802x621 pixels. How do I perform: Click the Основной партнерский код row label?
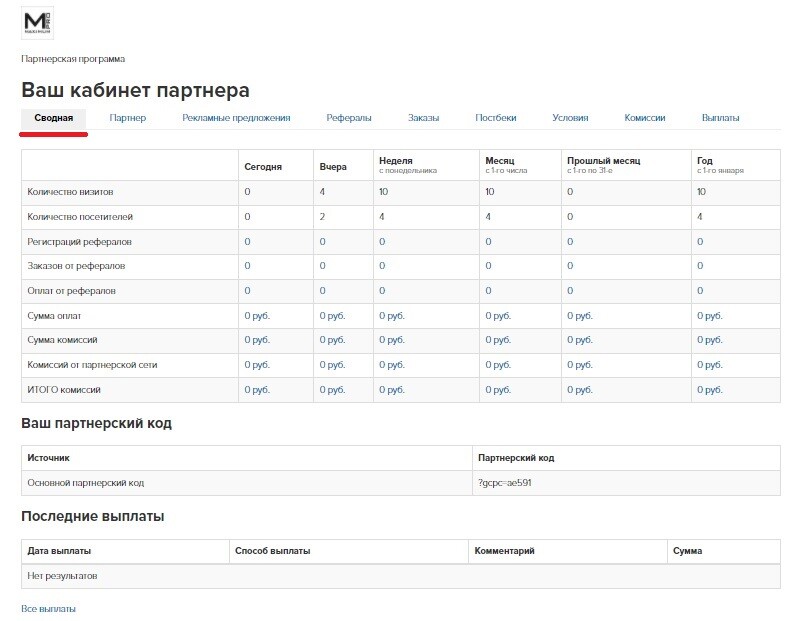tap(85, 482)
